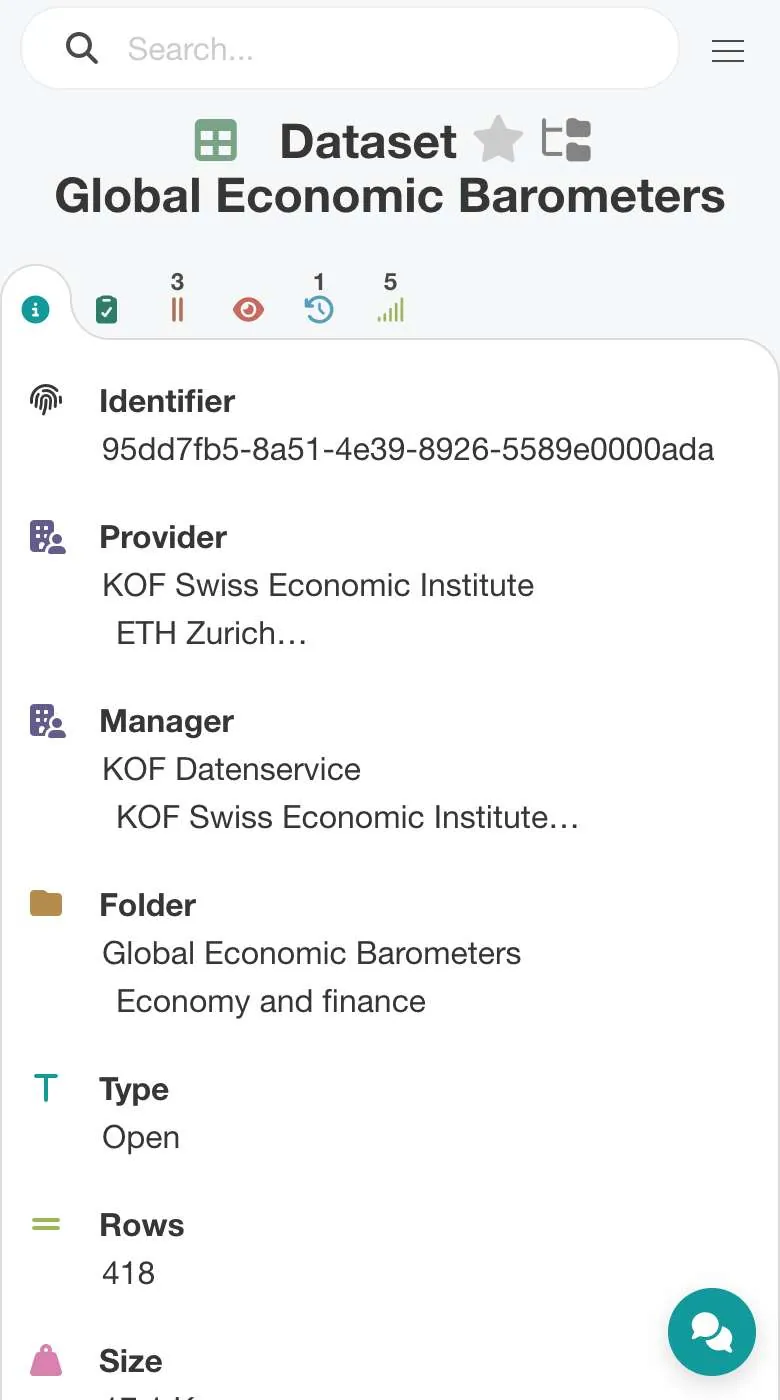Click the fingerprint Identifier icon
The width and height of the screenshot is (780, 1400).
(46, 401)
